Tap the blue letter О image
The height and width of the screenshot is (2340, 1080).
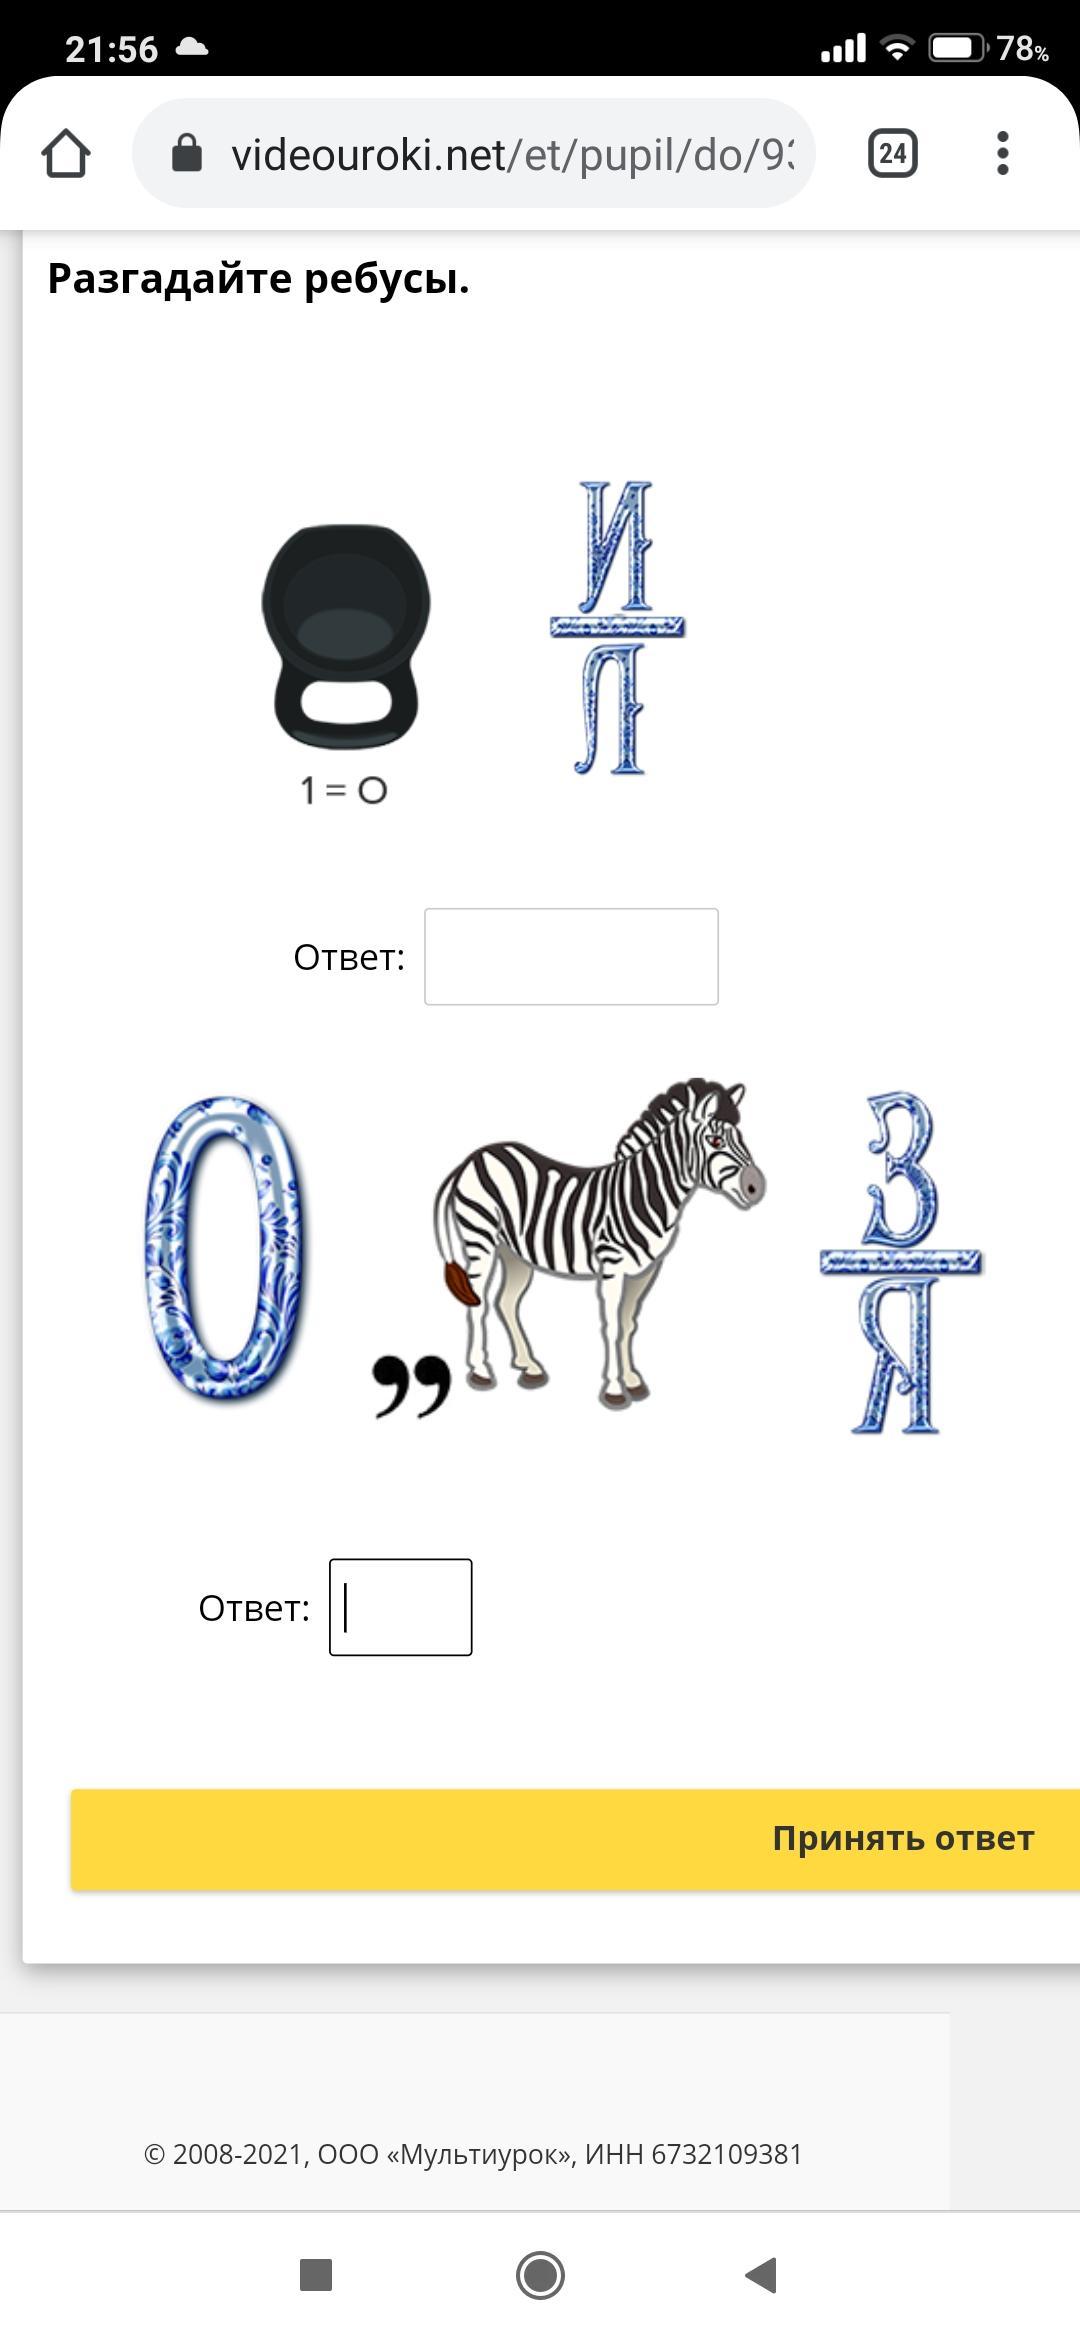tap(224, 1246)
